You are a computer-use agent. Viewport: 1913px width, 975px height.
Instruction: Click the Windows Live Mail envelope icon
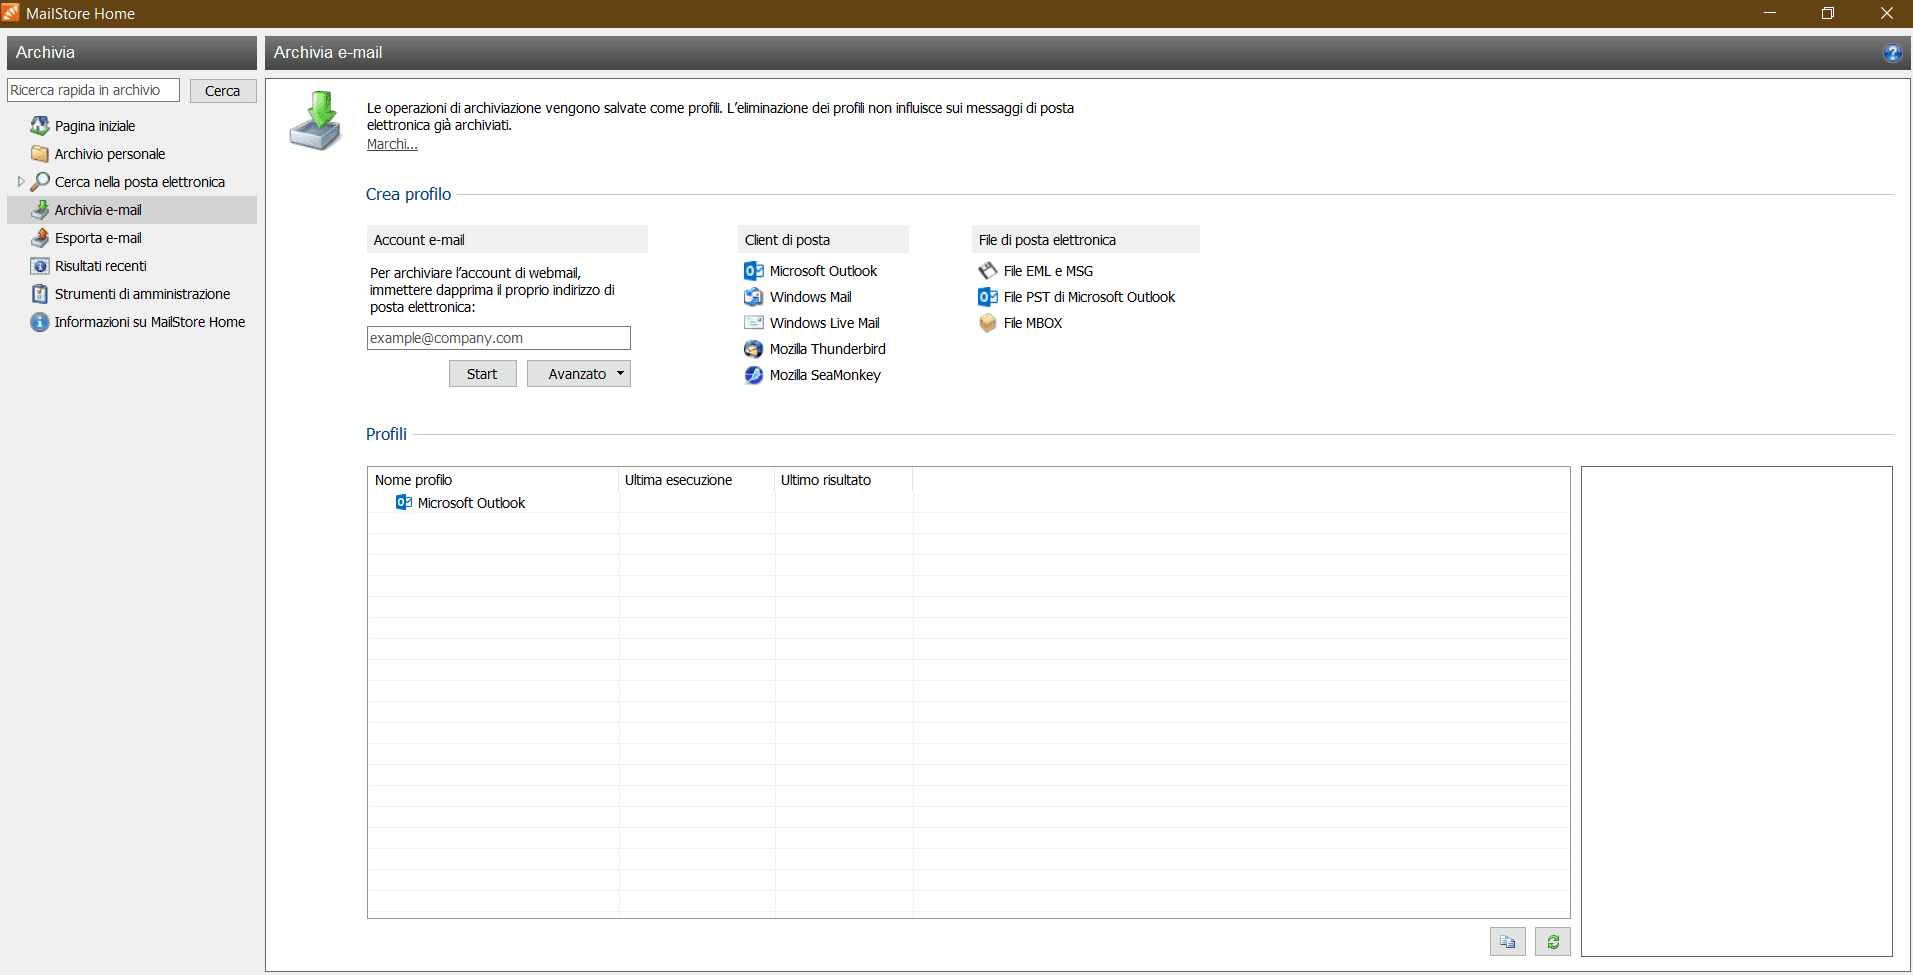(x=754, y=323)
